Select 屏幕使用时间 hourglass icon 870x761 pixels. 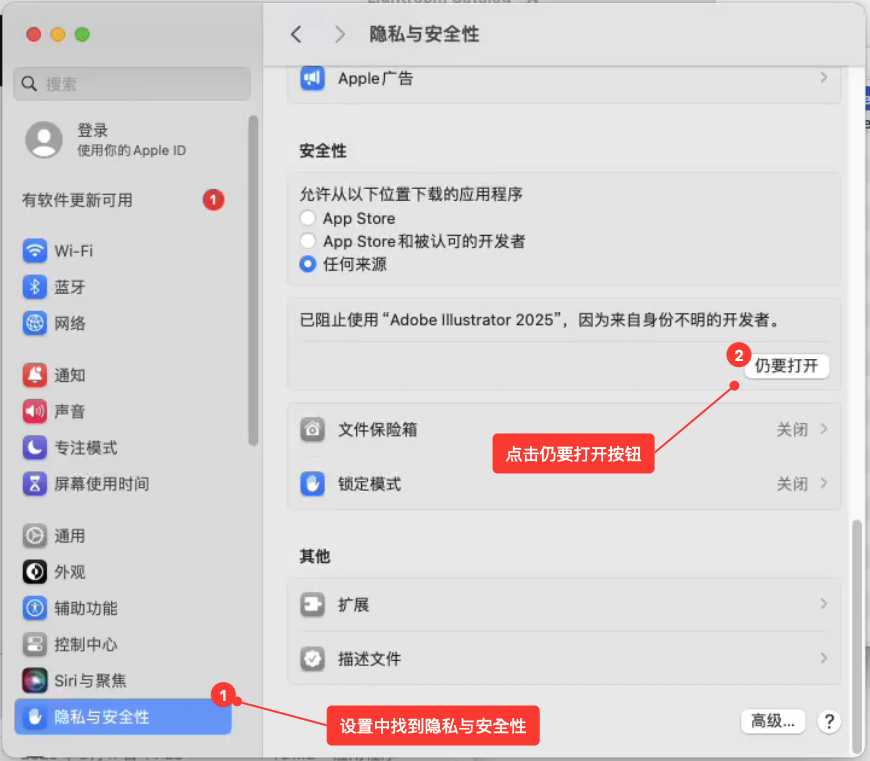[x=35, y=484]
